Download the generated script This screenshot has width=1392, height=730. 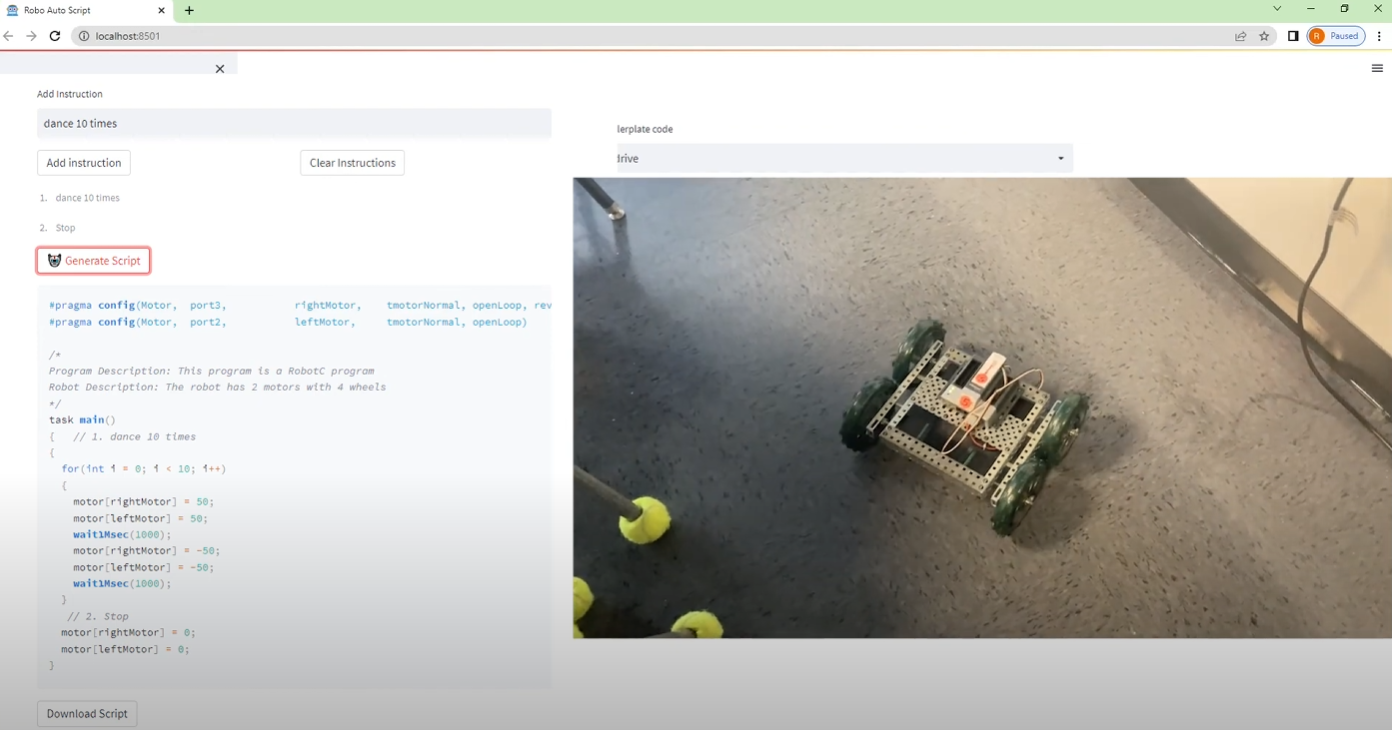coord(87,714)
